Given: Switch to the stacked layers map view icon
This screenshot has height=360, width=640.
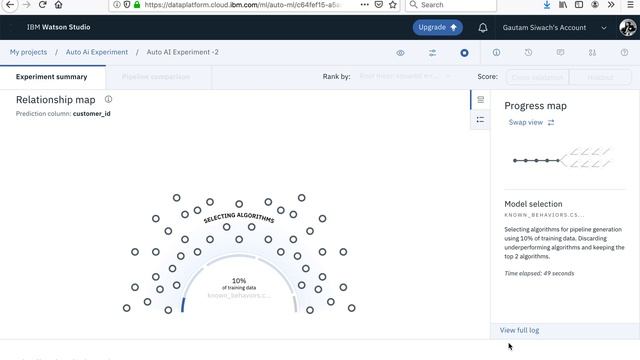Looking at the screenshot, I should (x=480, y=100).
